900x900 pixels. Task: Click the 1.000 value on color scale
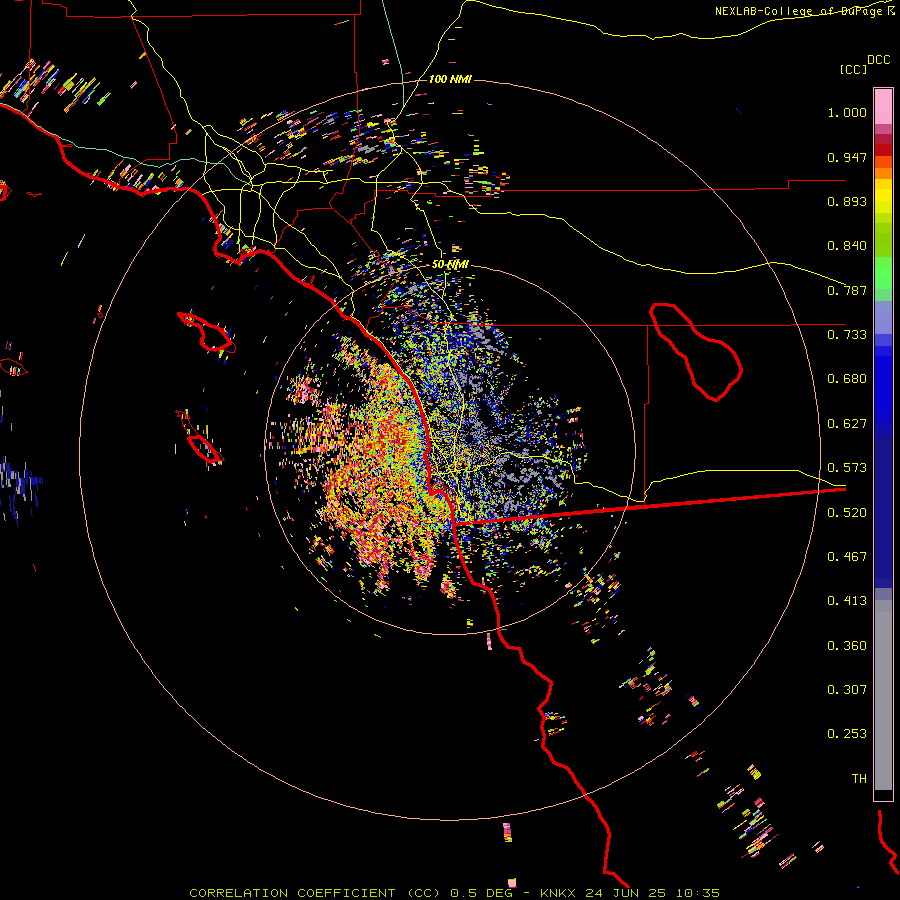coord(847,112)
